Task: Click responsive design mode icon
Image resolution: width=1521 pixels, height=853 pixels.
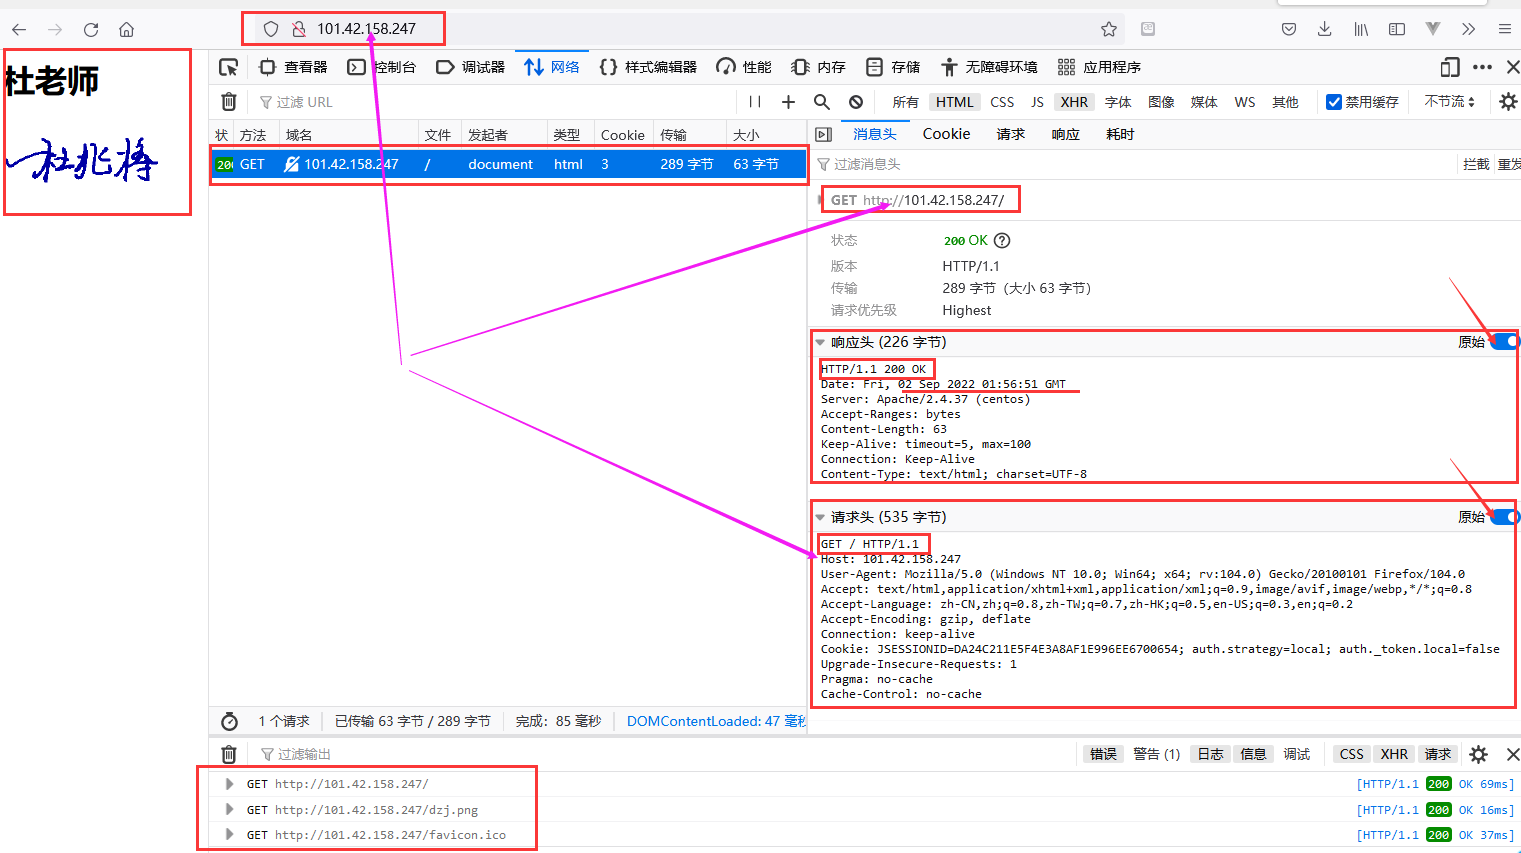Action: 1450,67
